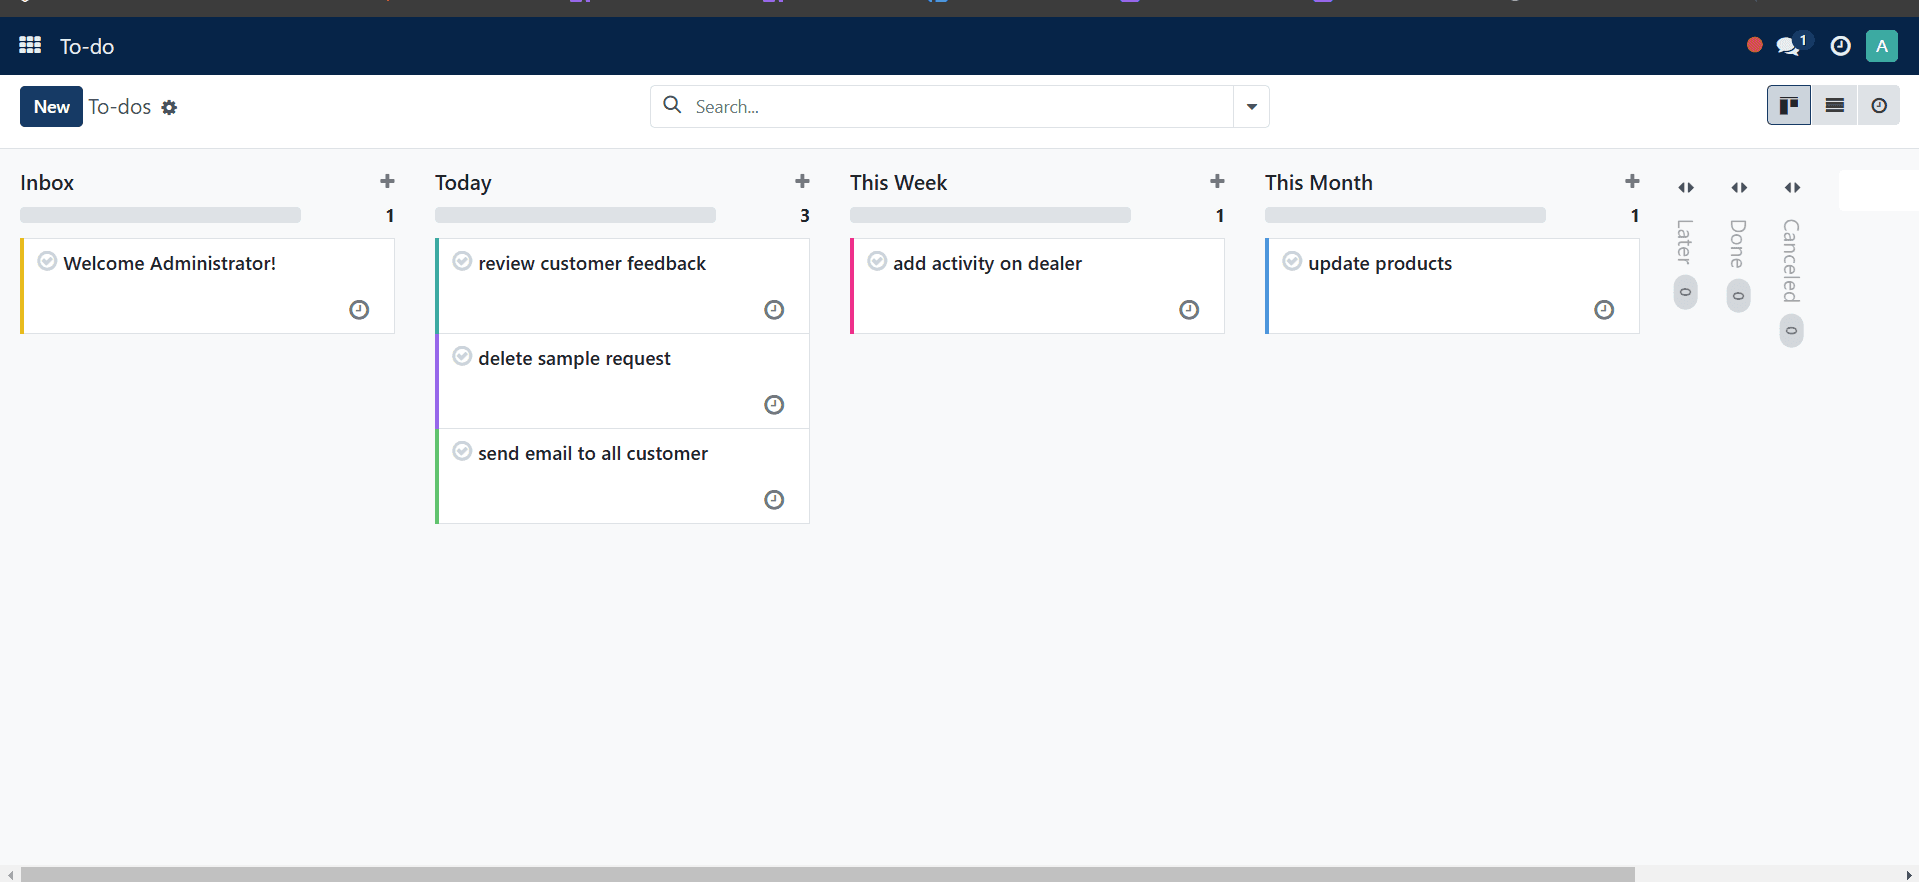
Task: Expand the folded Done column
Action: click(1739, 187)
